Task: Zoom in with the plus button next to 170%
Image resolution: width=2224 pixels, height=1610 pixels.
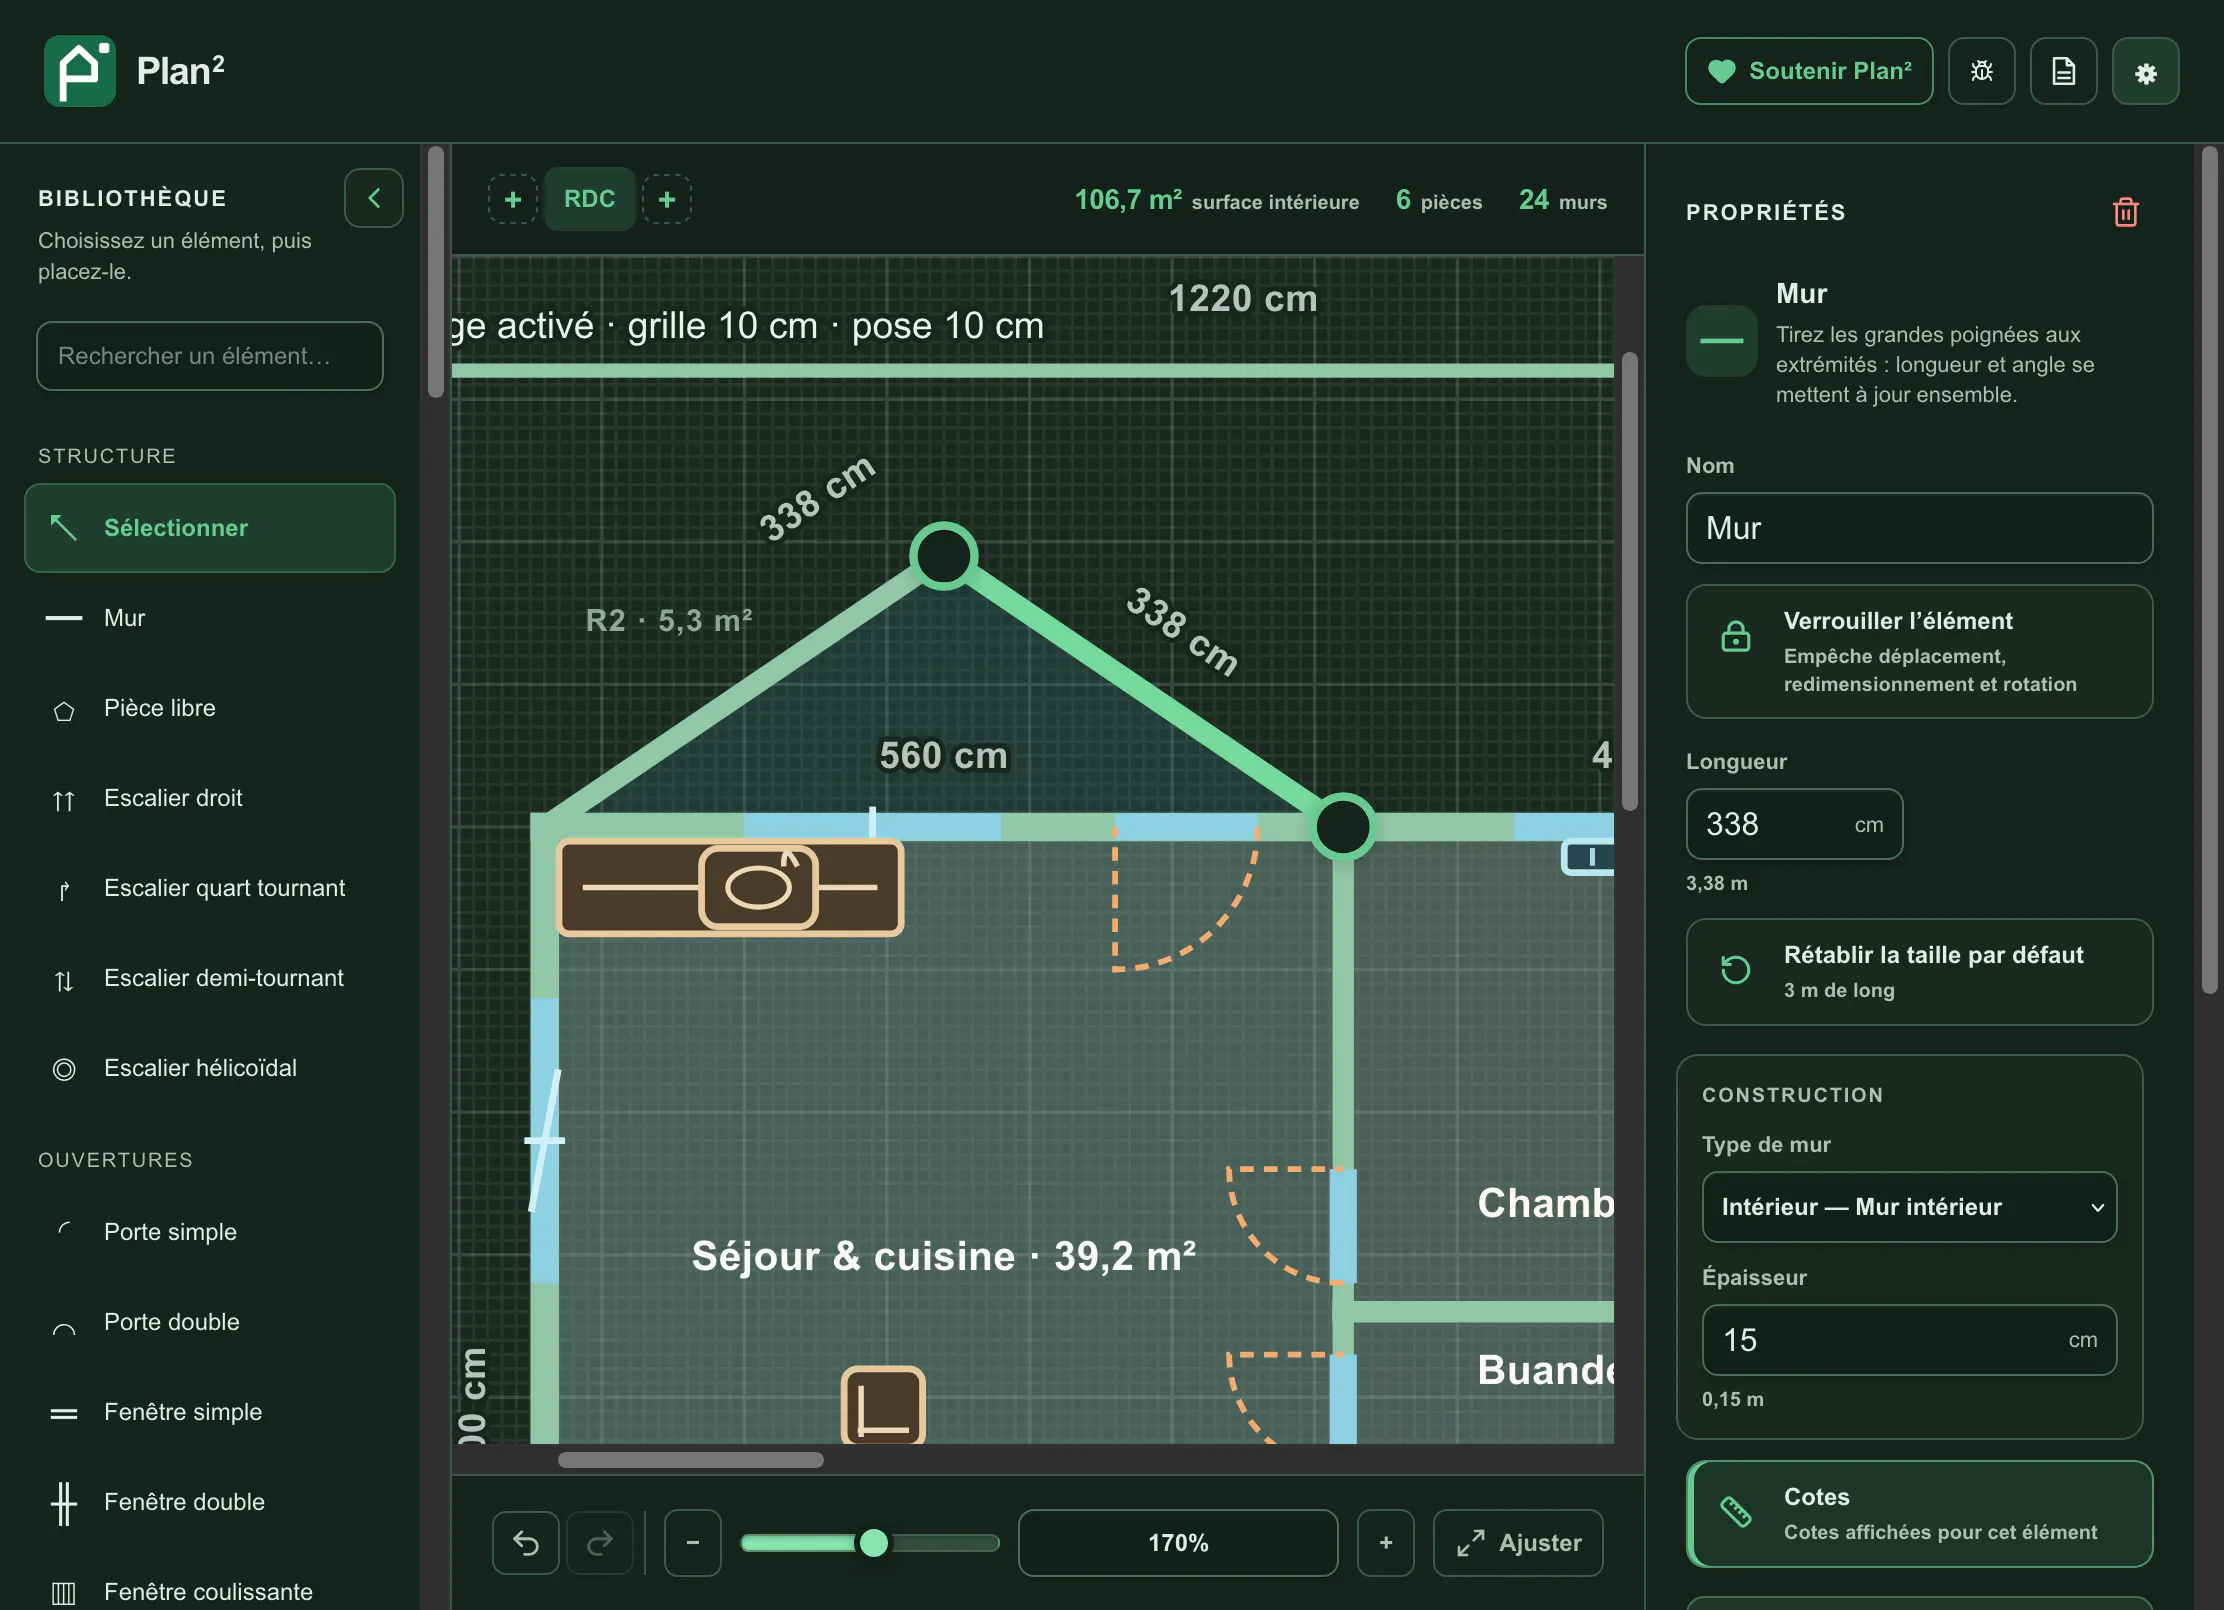Action: pyautogui.click(x=1386, y=1543)
